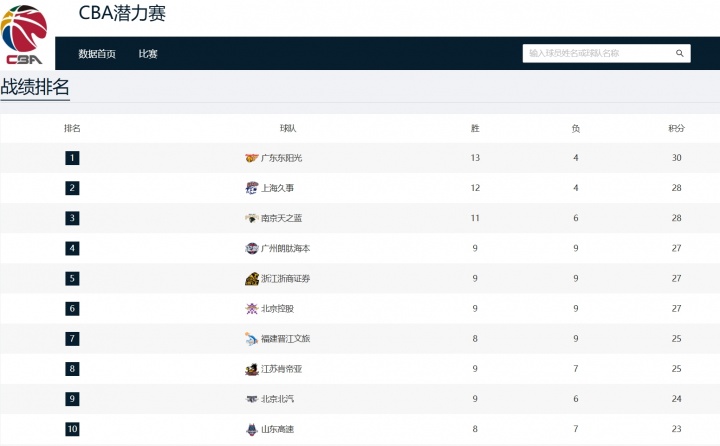
Task: Click the 战绩排名 heading
Action: (35, 87)
